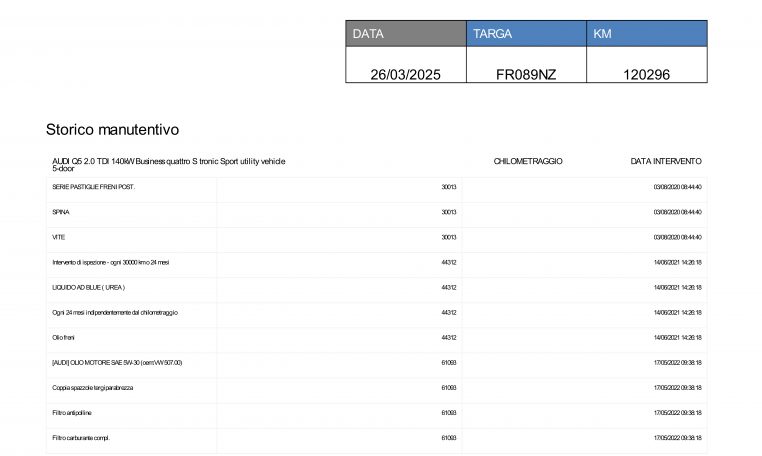The image size is (762, 456).
Task: Click the CHILOMETRAGGIO column header
Action: [528, 161]
